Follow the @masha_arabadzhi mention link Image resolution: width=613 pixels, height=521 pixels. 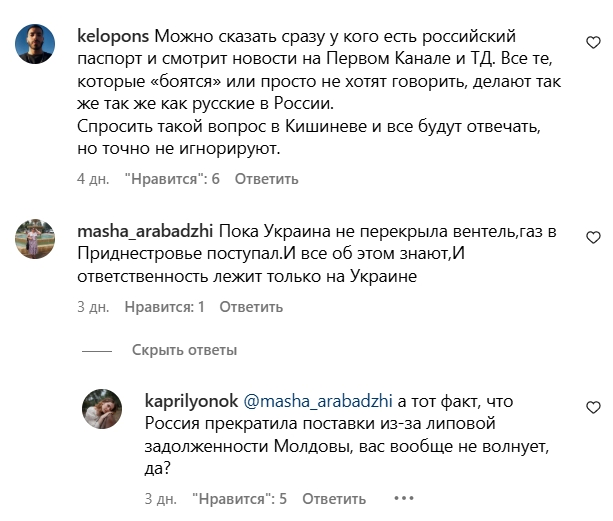[318, 401]
